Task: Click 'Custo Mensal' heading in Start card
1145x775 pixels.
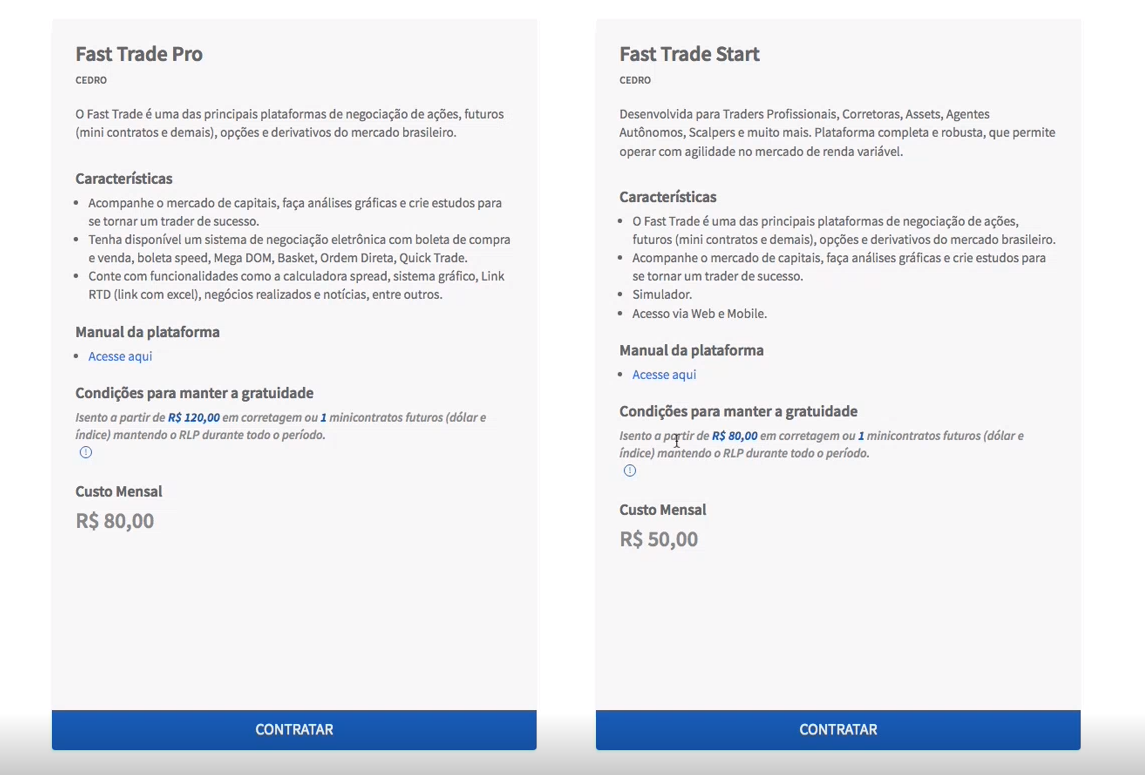Action: (x=662, y=510)
